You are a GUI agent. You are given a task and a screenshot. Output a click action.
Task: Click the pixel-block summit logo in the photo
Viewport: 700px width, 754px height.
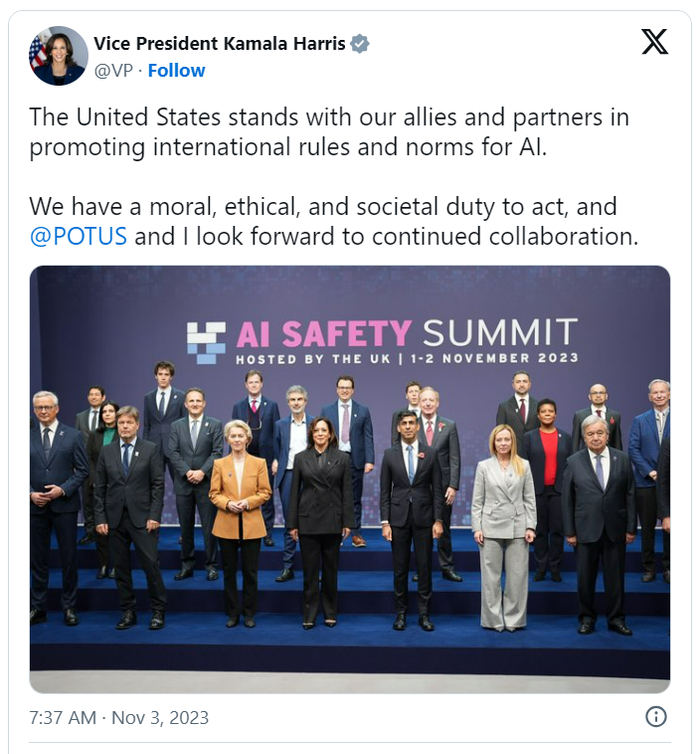coord(206,342)
